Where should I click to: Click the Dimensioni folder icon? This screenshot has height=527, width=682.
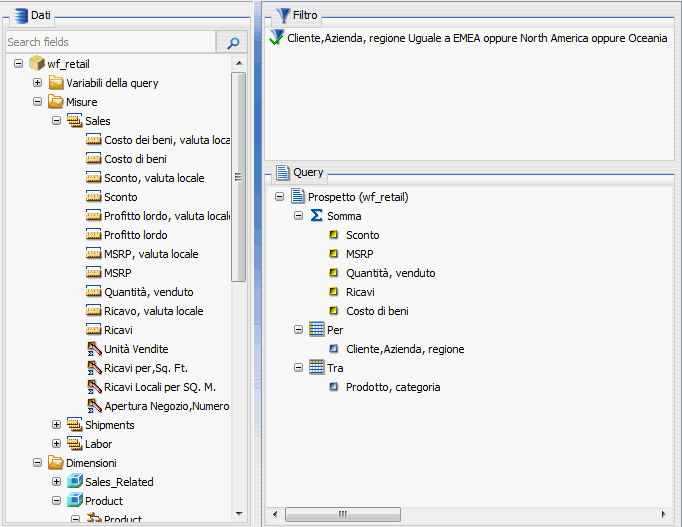point(56,463)
